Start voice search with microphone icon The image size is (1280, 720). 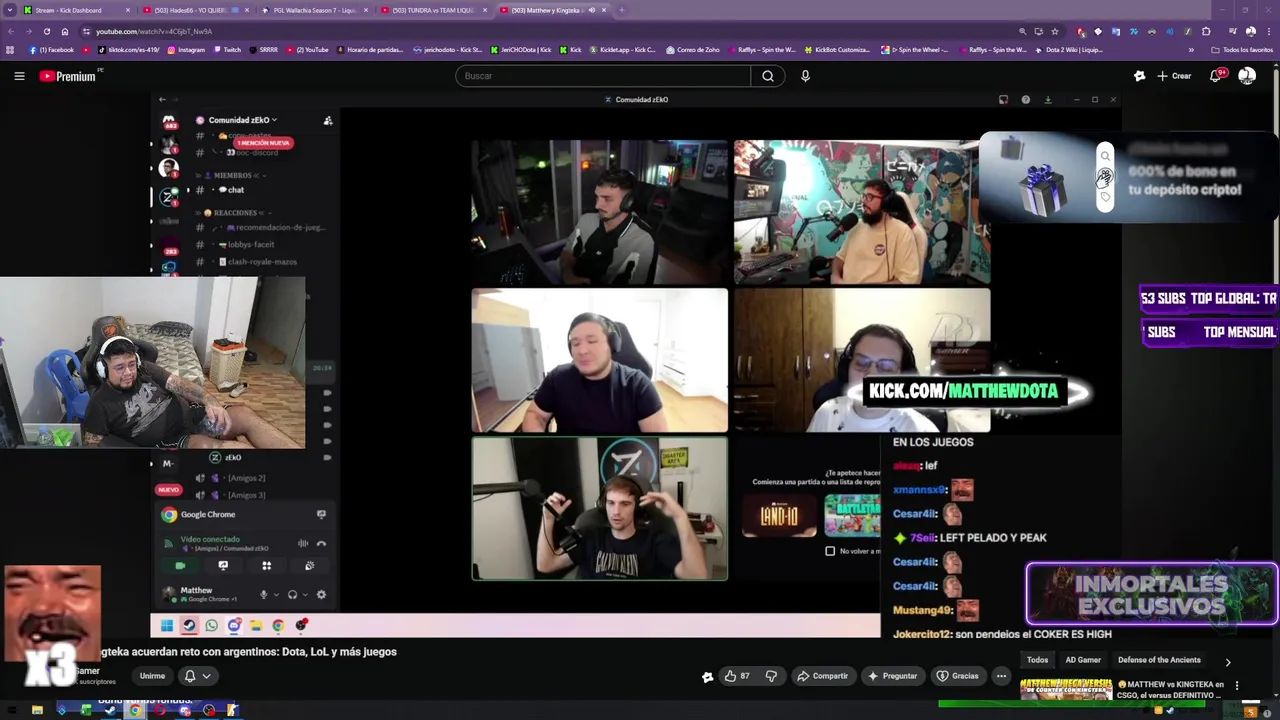point(805,76)
